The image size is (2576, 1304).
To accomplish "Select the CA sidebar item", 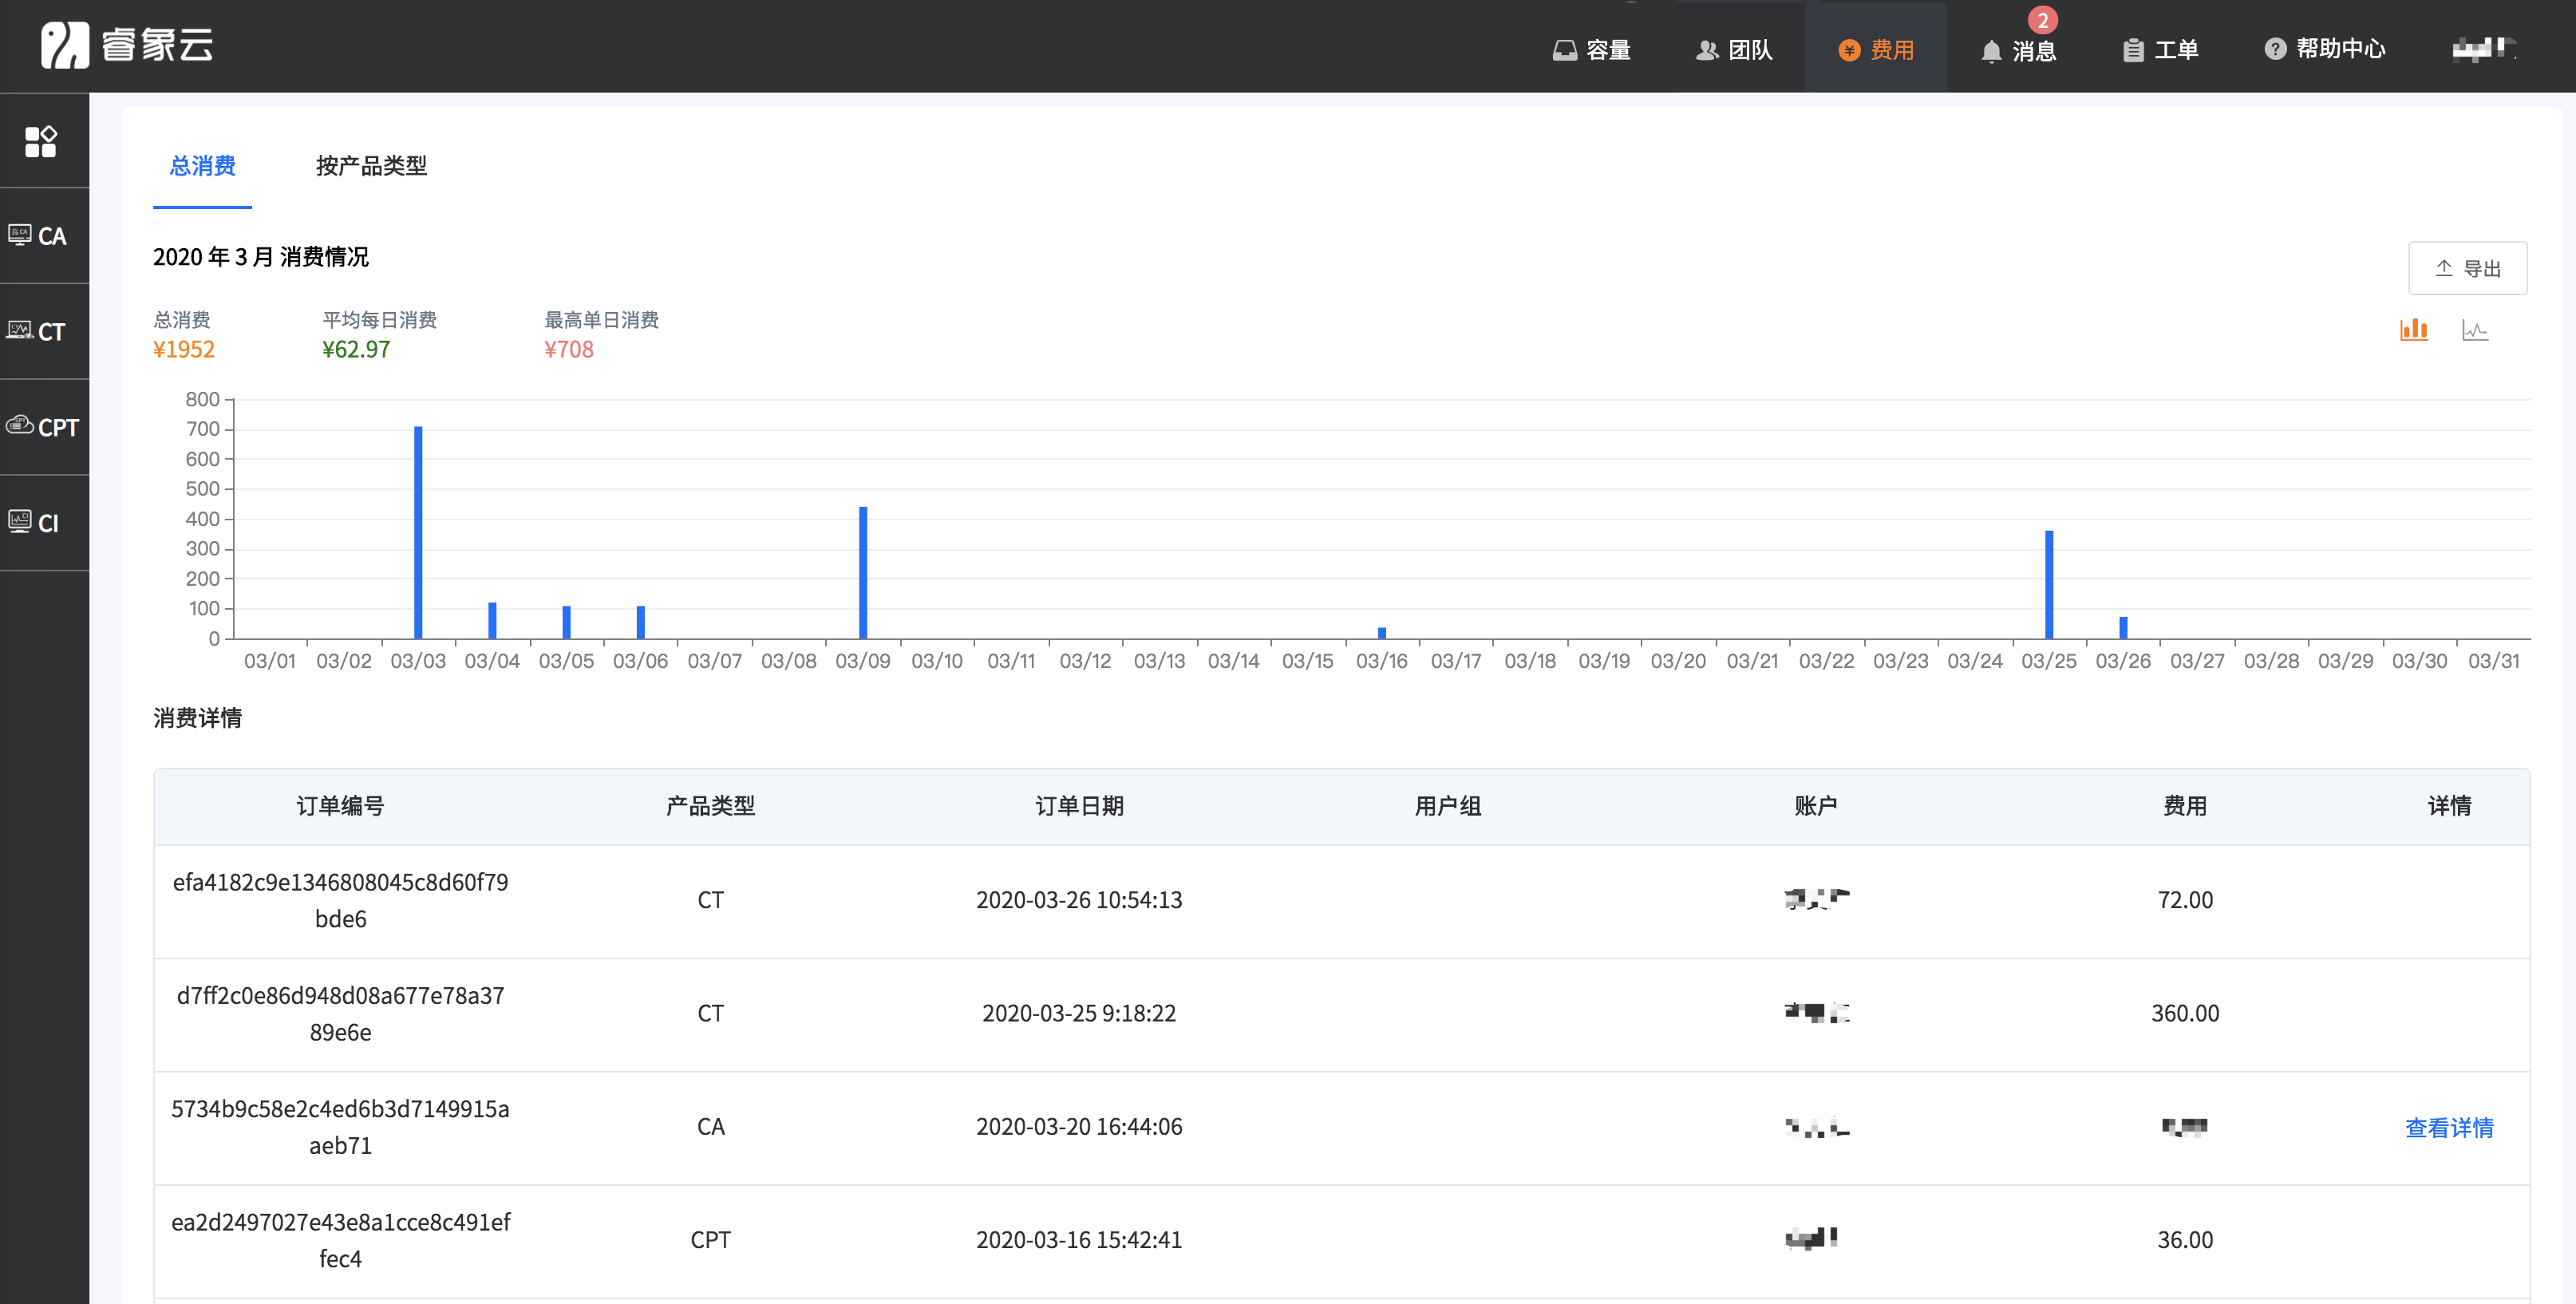I will coord(41,236).
